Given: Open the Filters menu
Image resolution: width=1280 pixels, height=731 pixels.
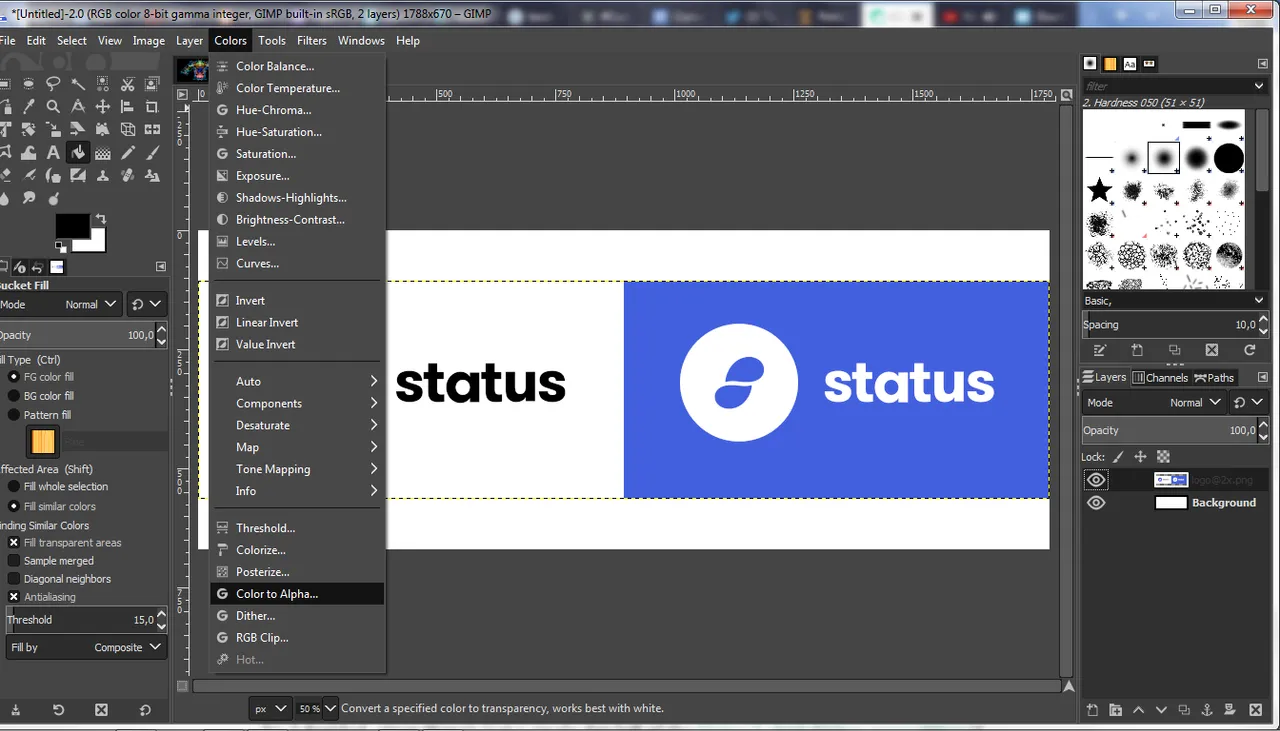Looking at the screenshot, I should coord(311,40).
